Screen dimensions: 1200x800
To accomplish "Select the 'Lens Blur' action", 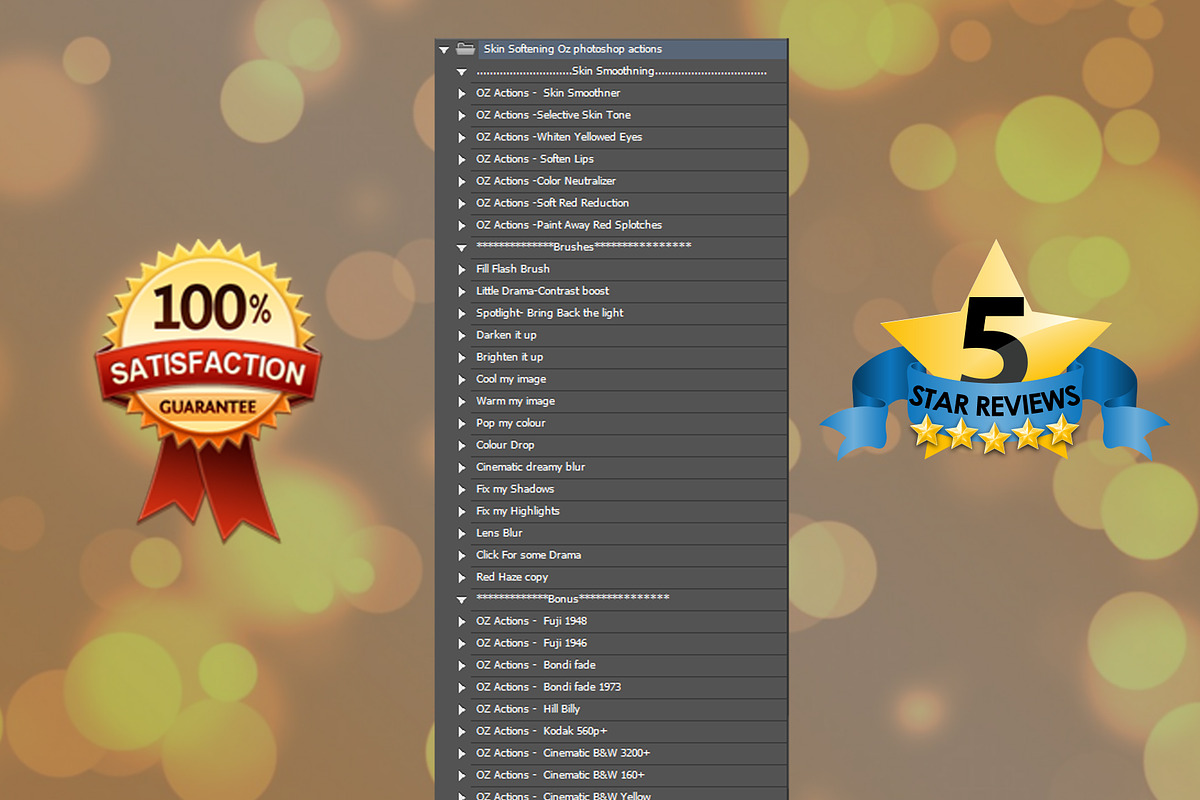I will tap(629, 533).
